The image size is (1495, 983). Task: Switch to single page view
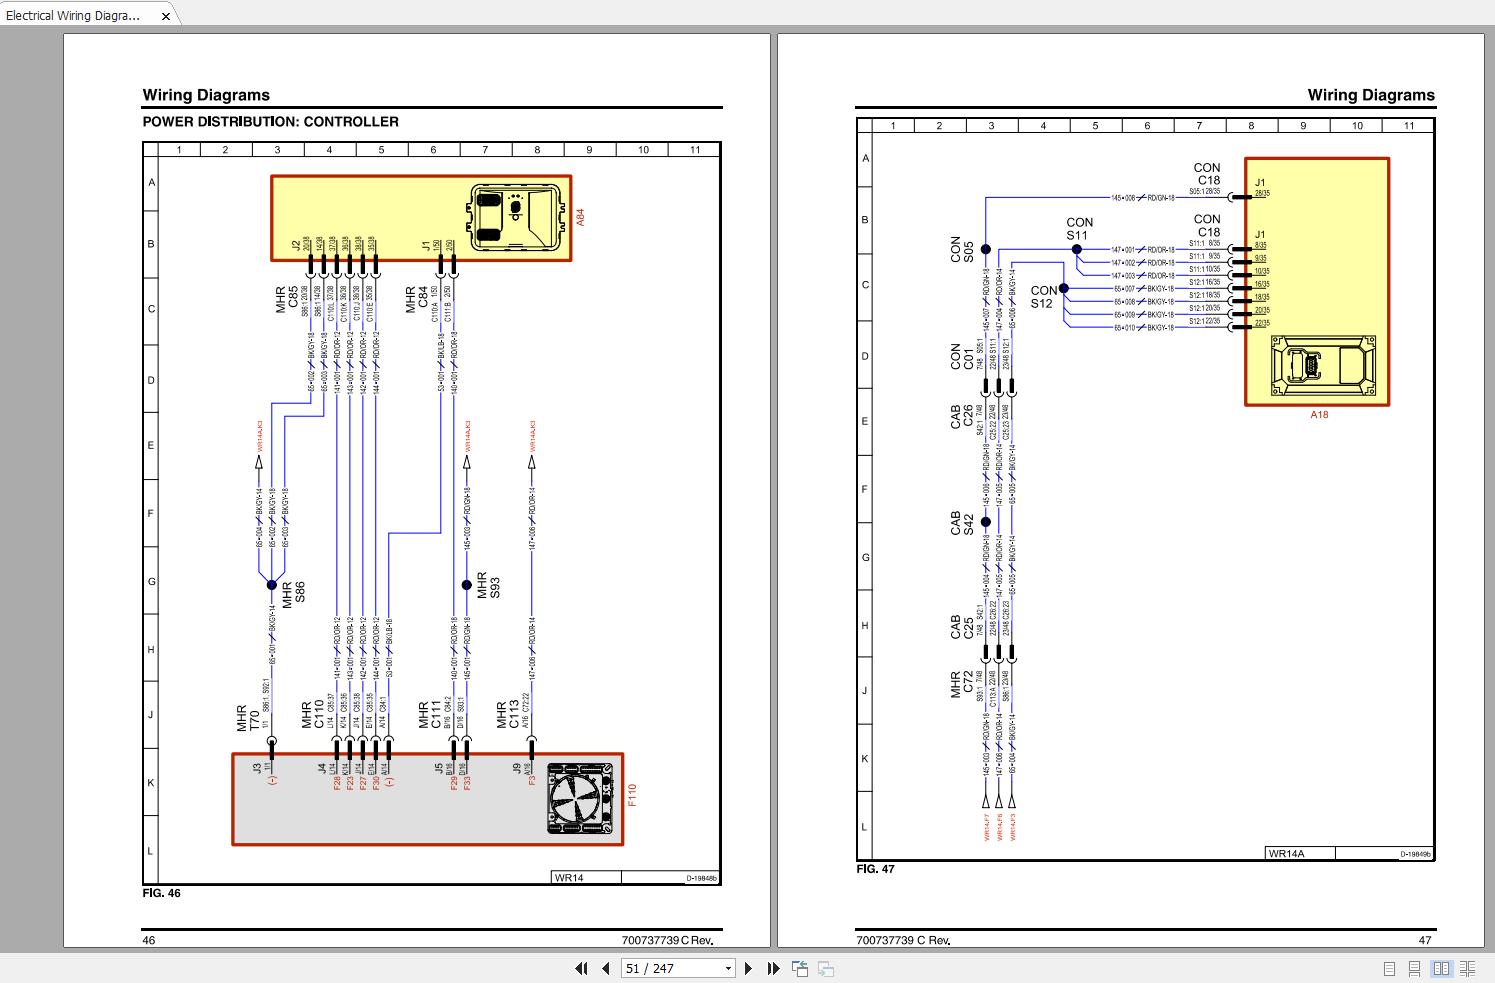[1389, 968]
